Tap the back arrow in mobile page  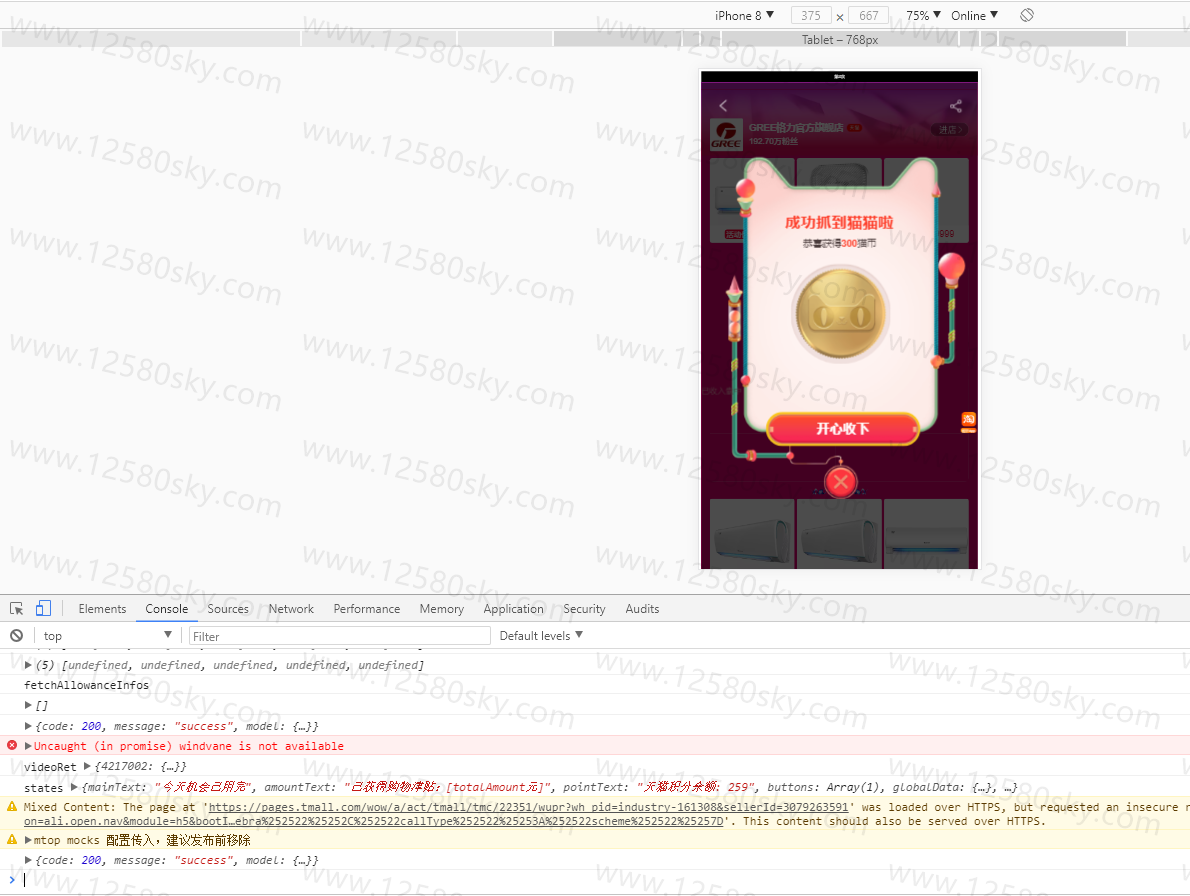coord(723,105)
